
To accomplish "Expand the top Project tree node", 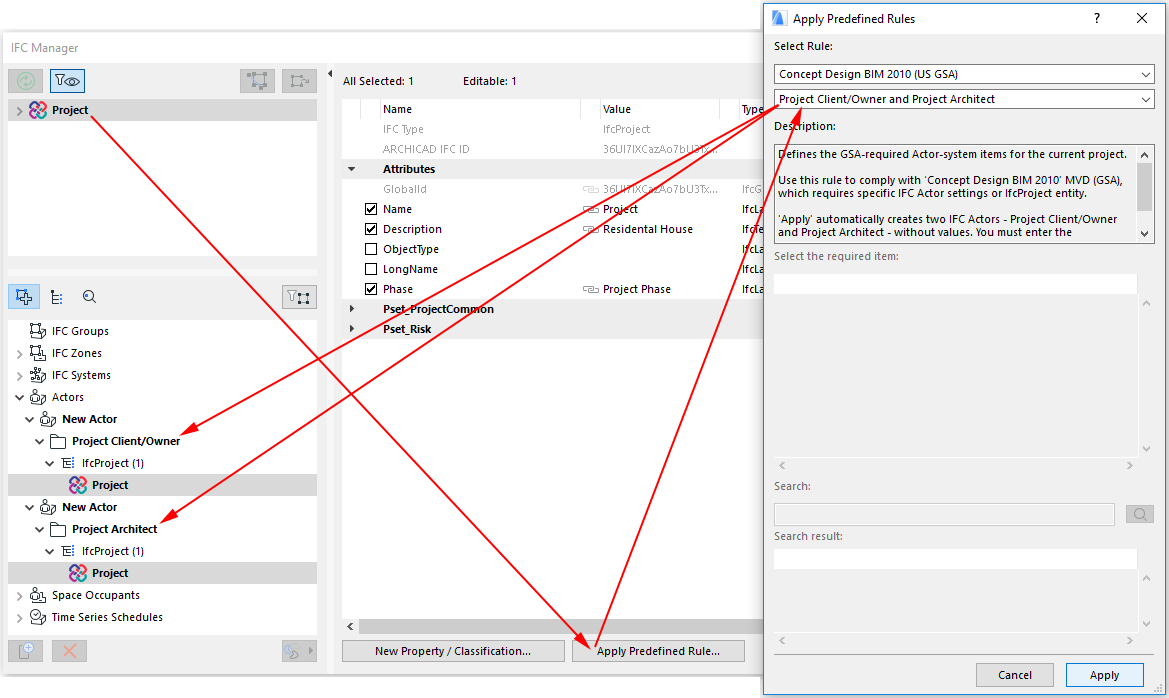I will (19, 110).
